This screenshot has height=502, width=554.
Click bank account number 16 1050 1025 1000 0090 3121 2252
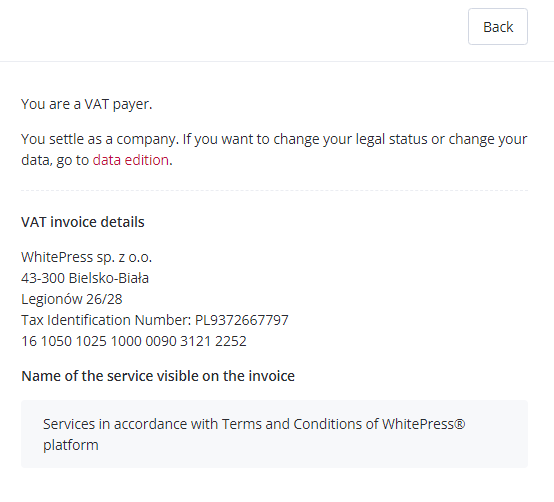(x=134, y=341)
